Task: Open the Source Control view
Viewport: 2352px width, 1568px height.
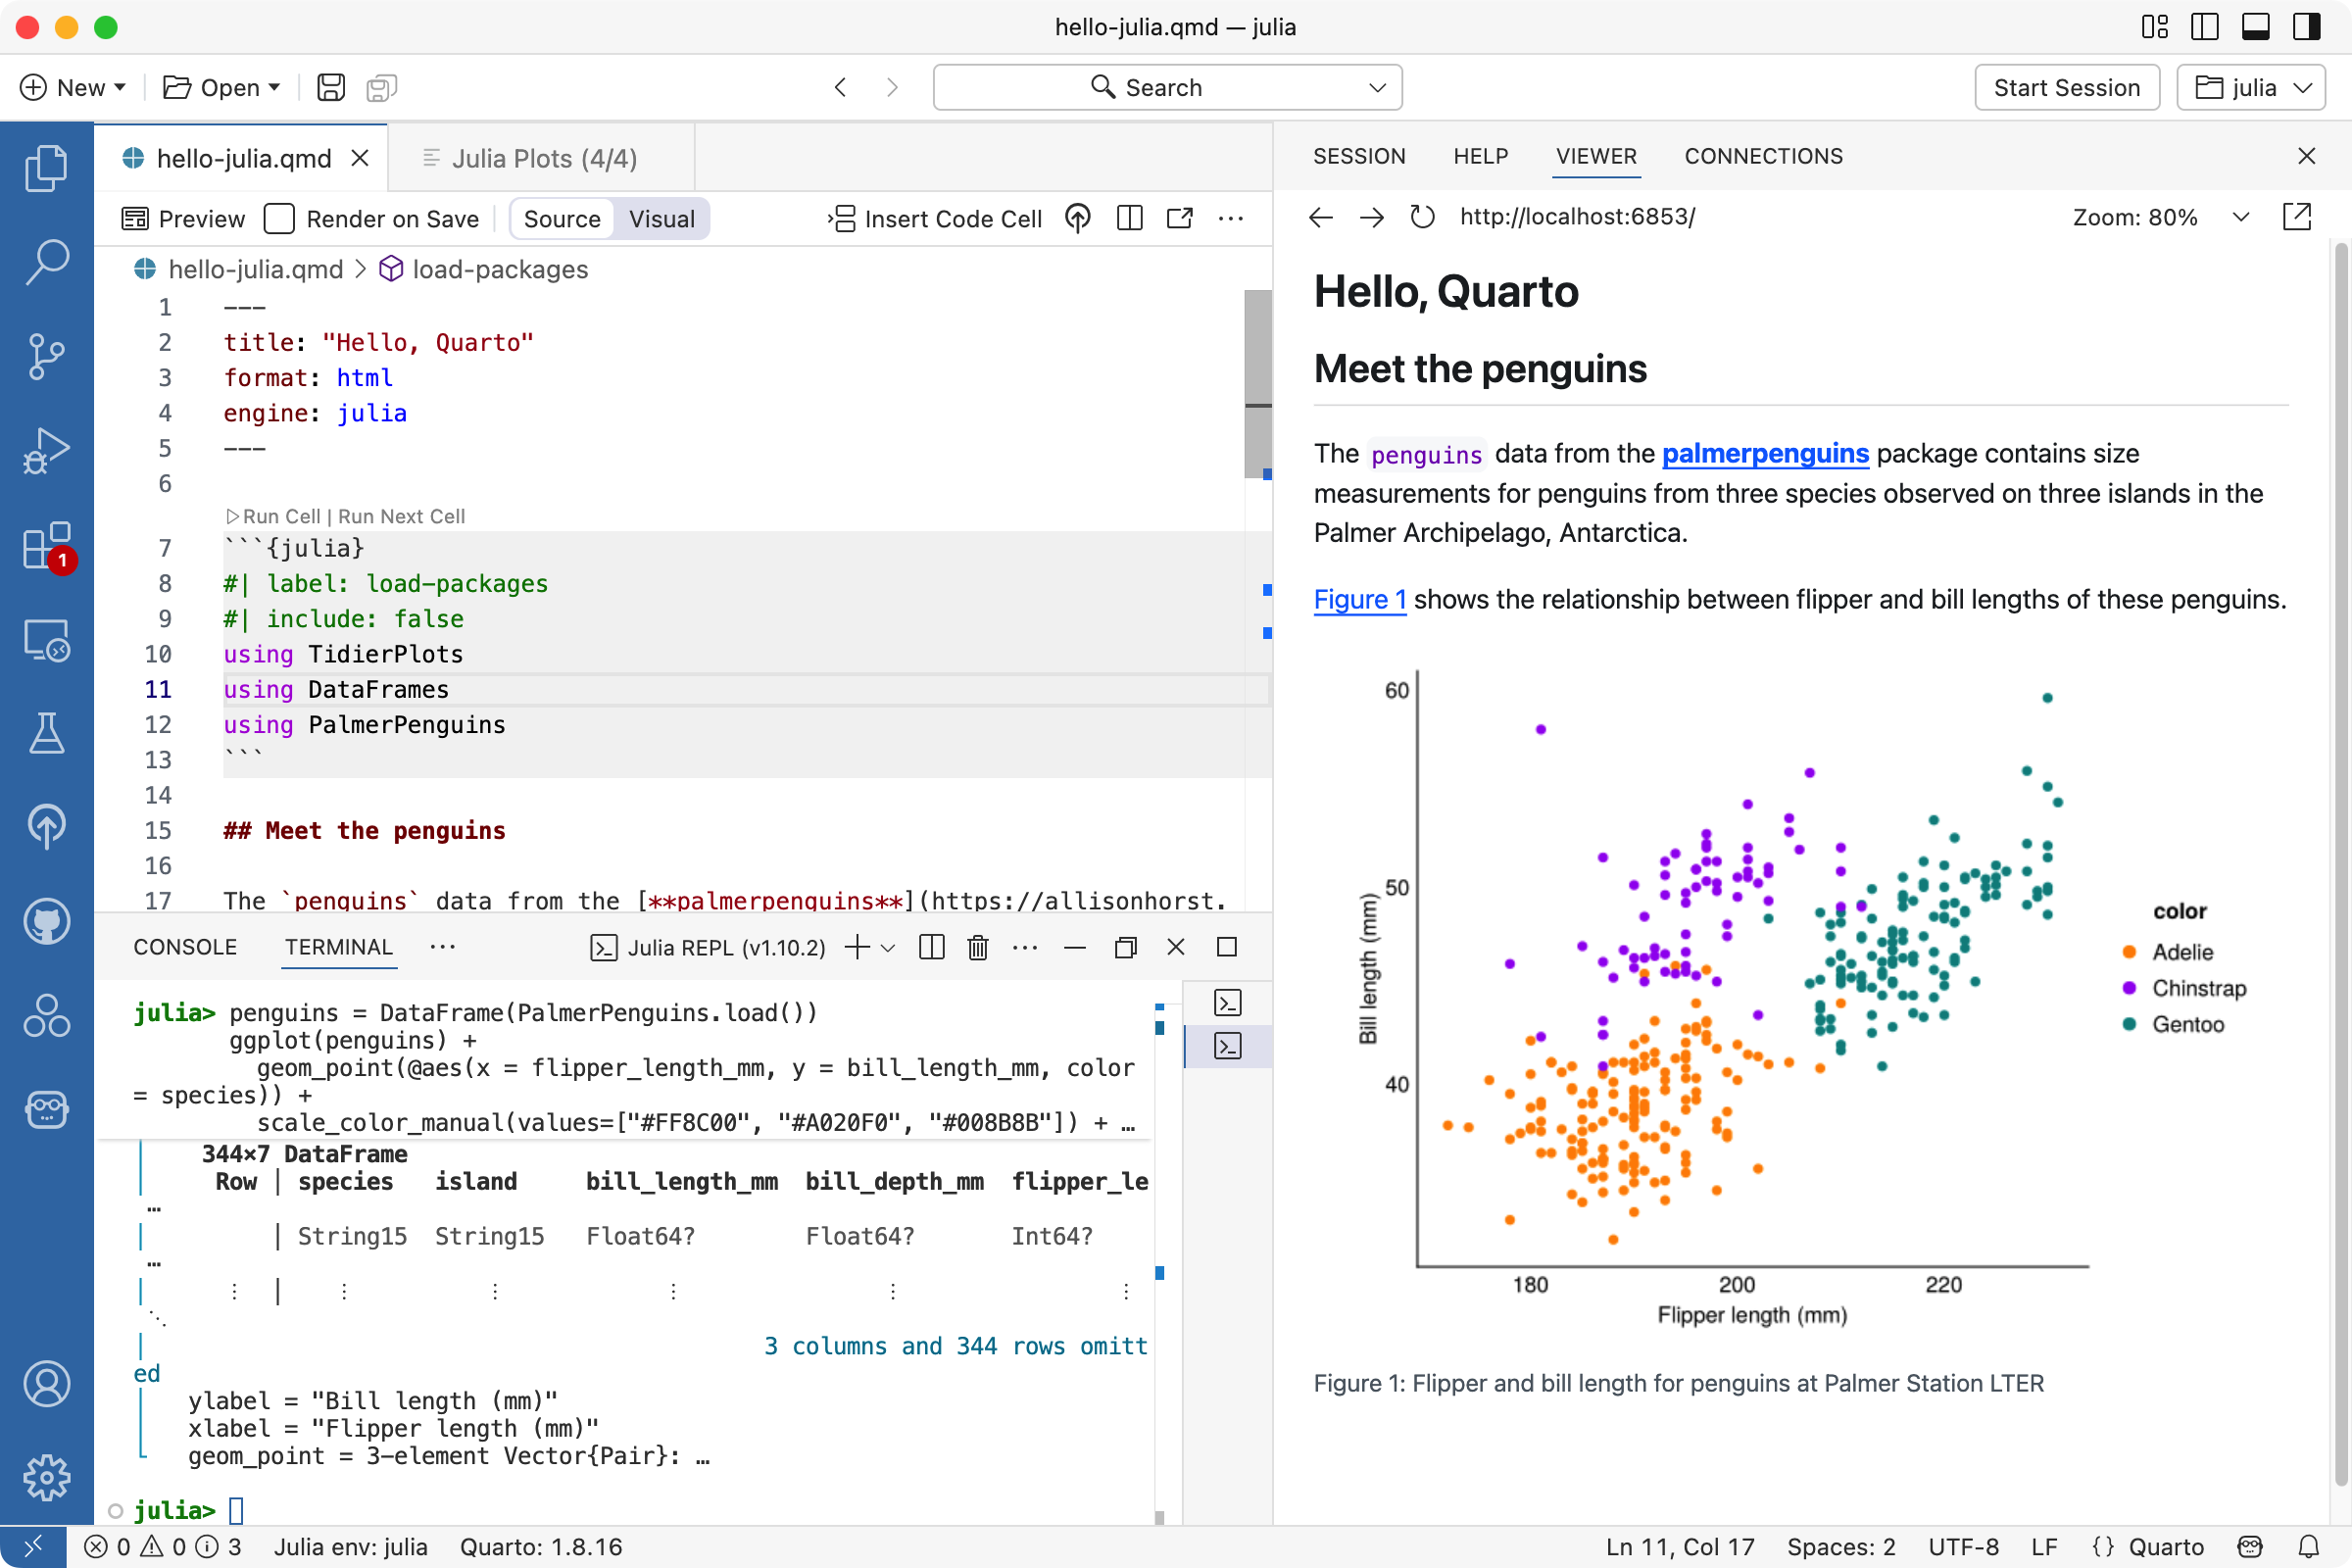Action: (x=46, y=357)
